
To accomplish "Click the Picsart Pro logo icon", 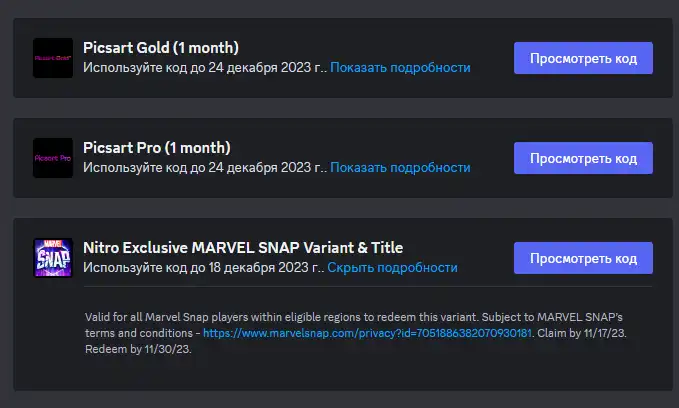I will pyautogui.click(x=53, y=158).
